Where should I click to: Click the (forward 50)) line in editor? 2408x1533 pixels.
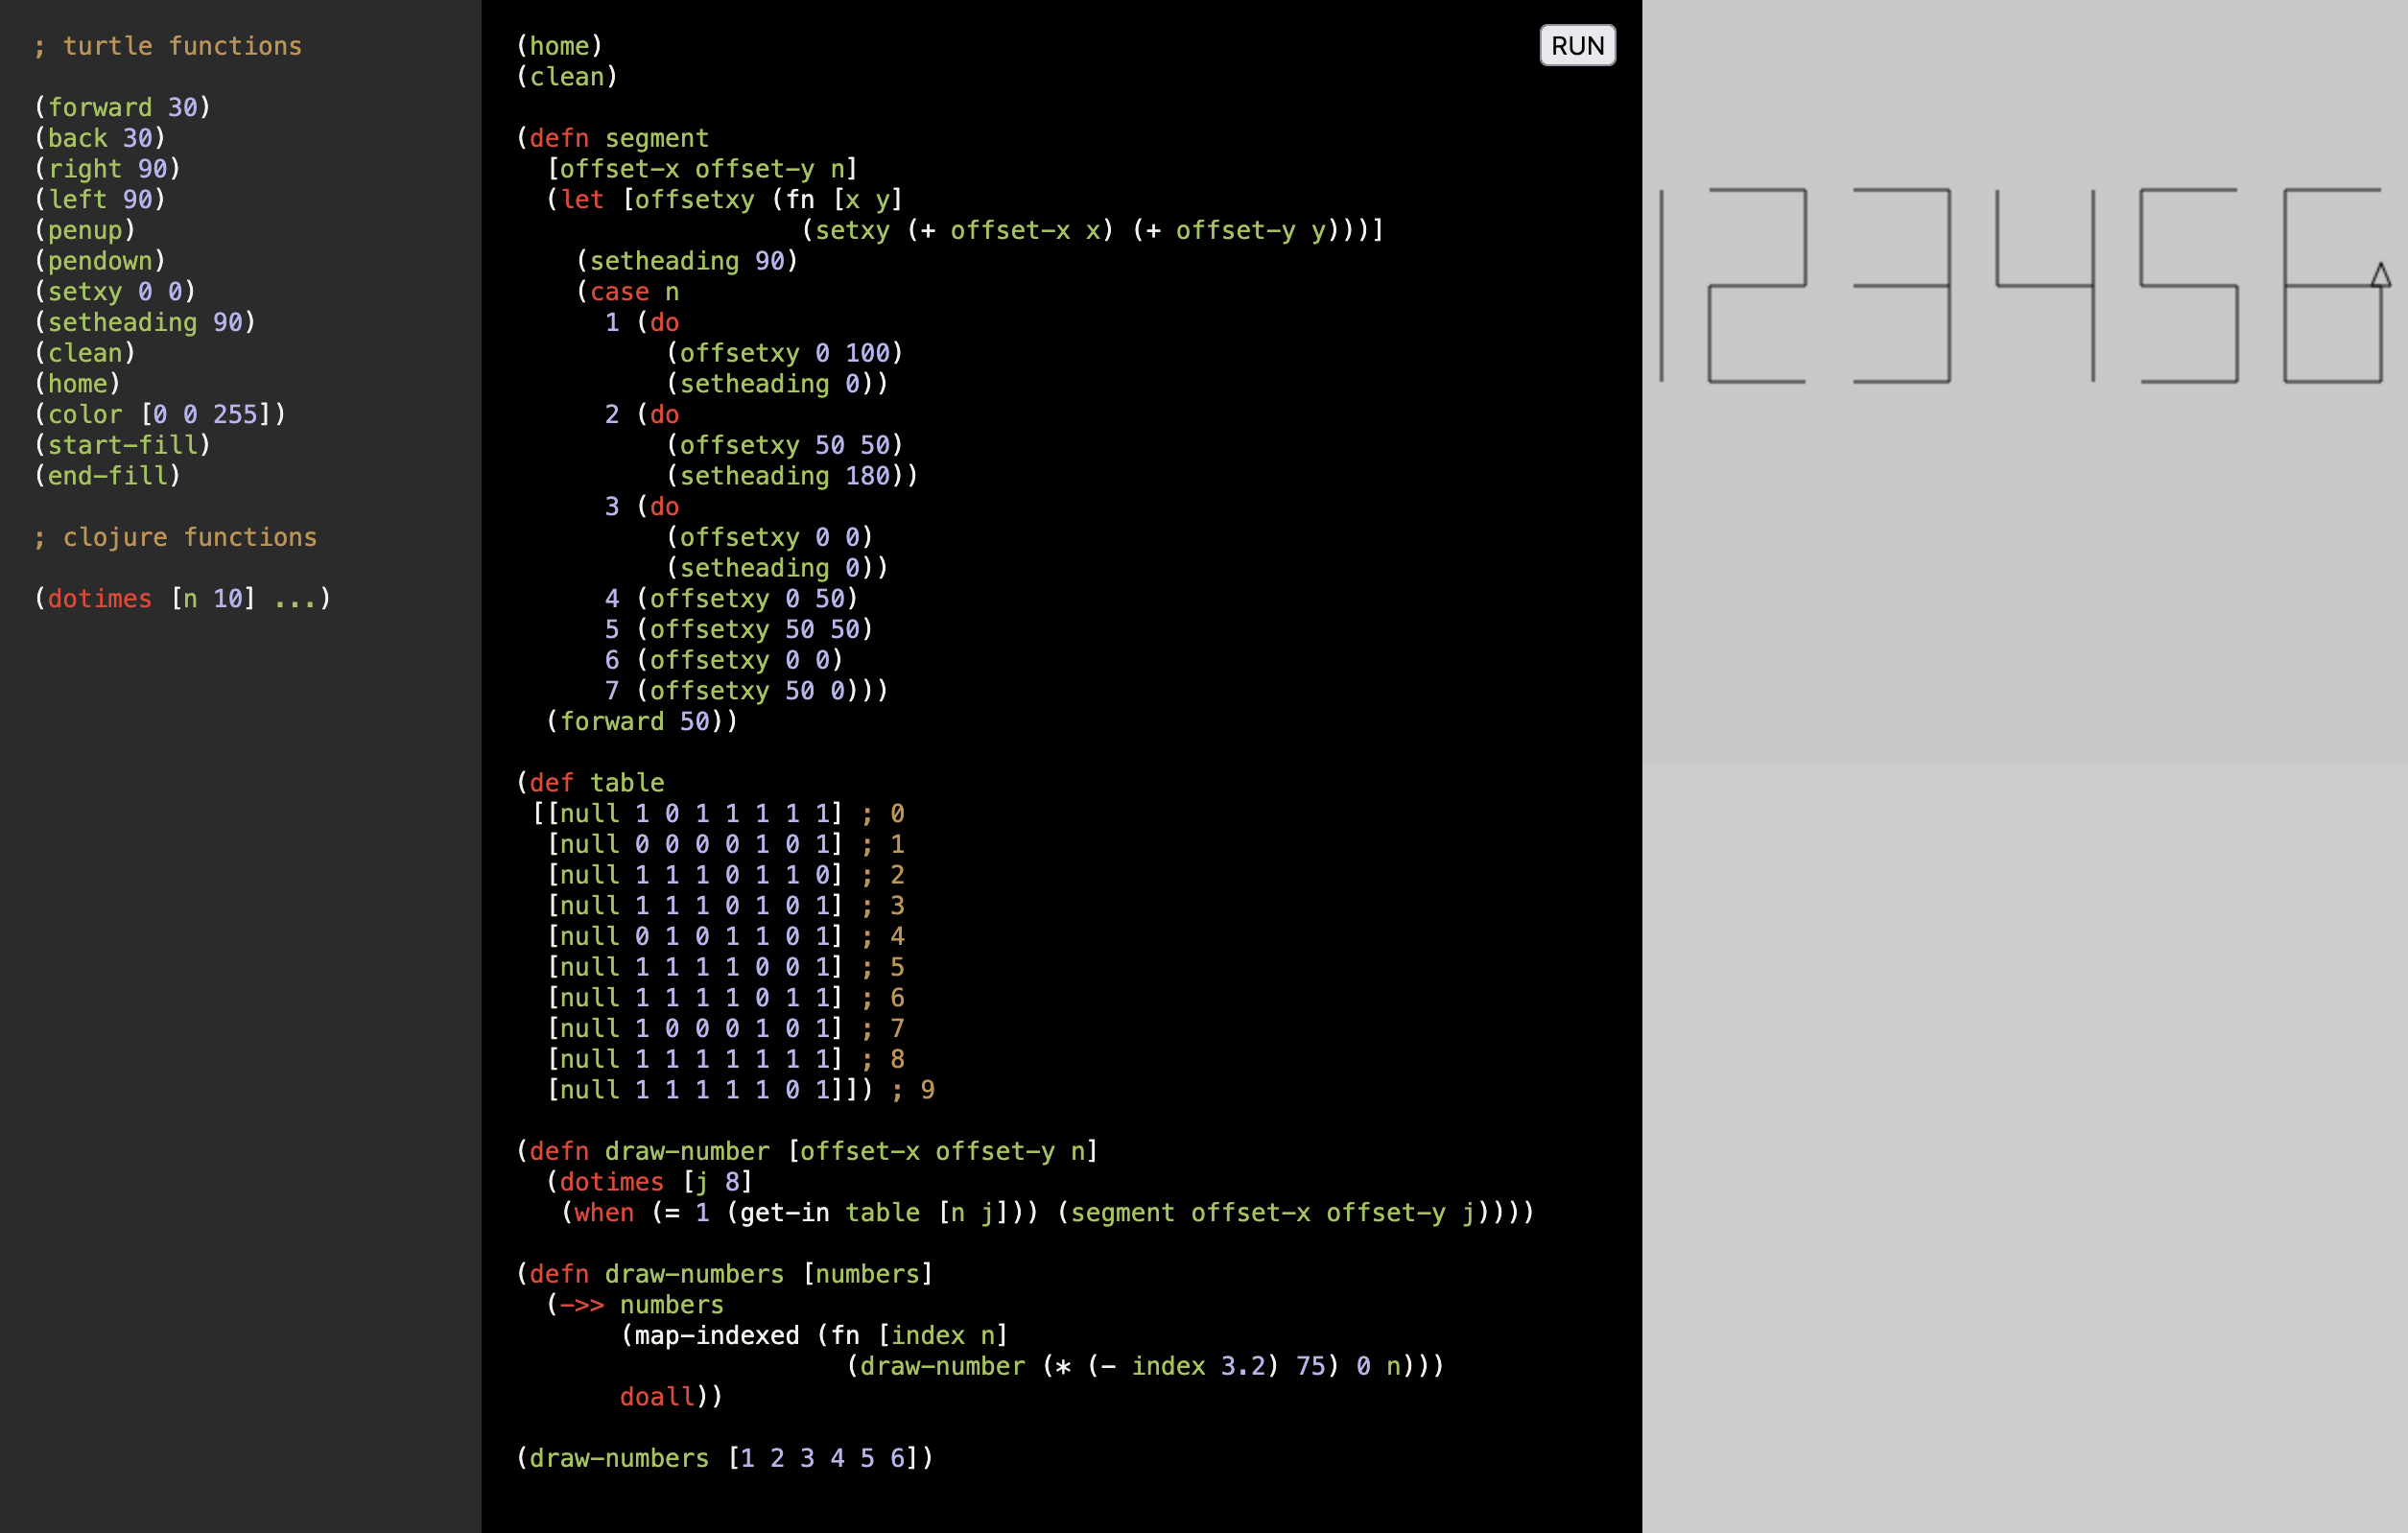[641, 721]
